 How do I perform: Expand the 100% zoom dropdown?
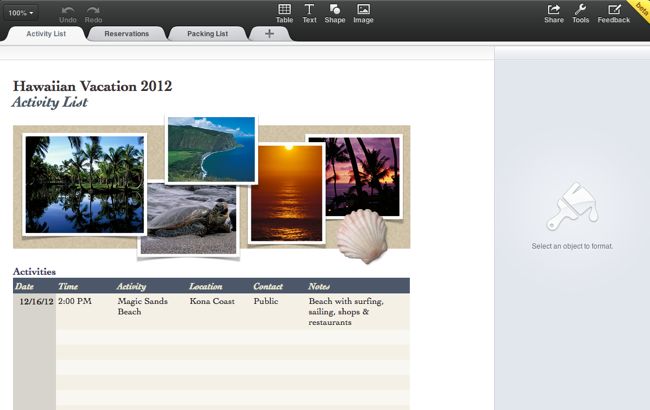21,13
